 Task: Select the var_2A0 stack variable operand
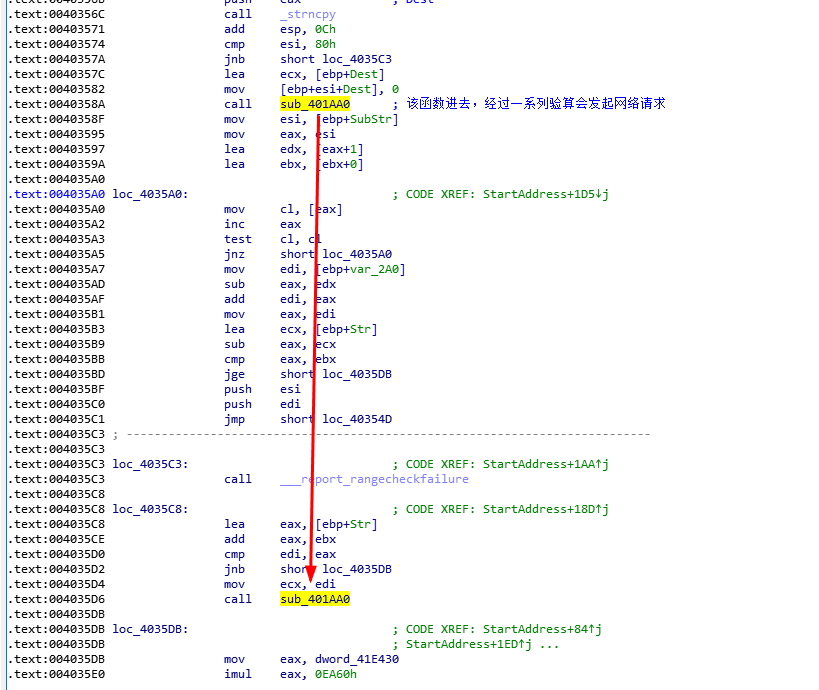pyautogui.click(x=374, y=269)
